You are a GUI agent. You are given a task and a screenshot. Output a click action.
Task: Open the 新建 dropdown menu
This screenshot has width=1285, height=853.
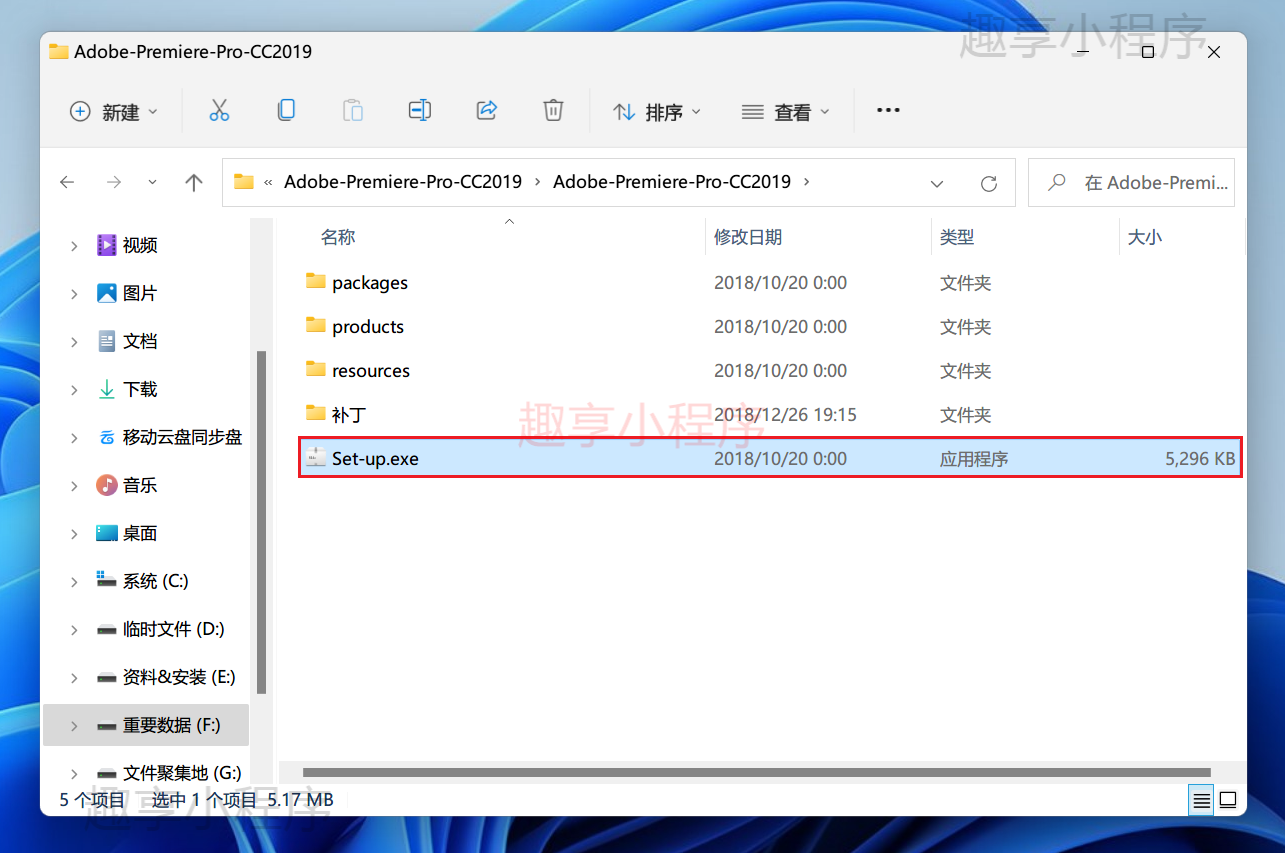tap(114, 111)
